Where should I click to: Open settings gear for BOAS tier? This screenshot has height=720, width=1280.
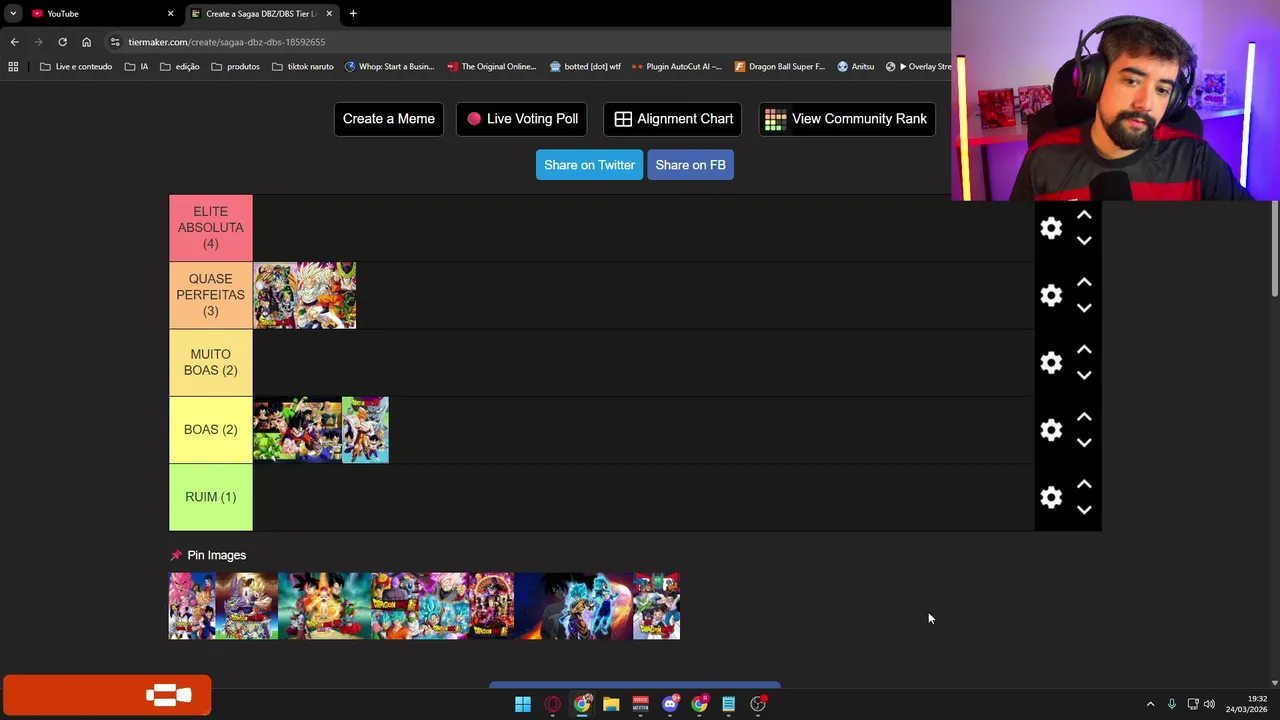point(1051,430)
